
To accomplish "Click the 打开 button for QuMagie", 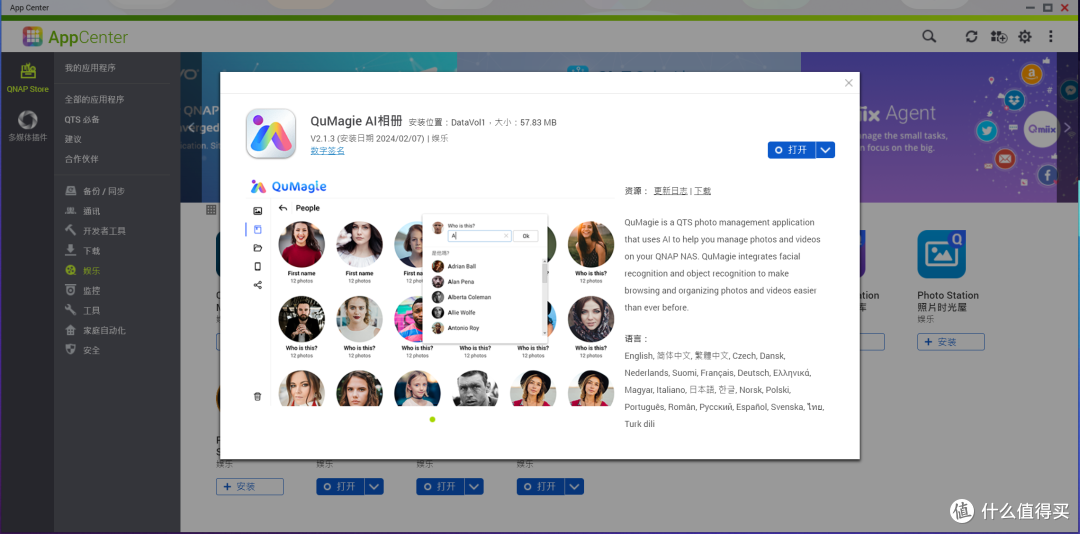I will coord(791,150).
